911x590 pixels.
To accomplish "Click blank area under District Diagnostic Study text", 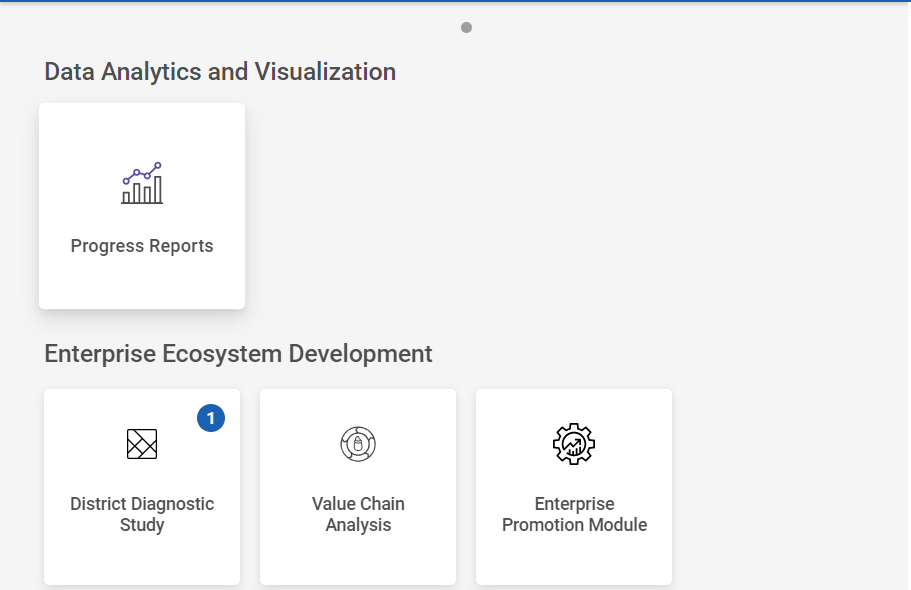I will point(142,560).
